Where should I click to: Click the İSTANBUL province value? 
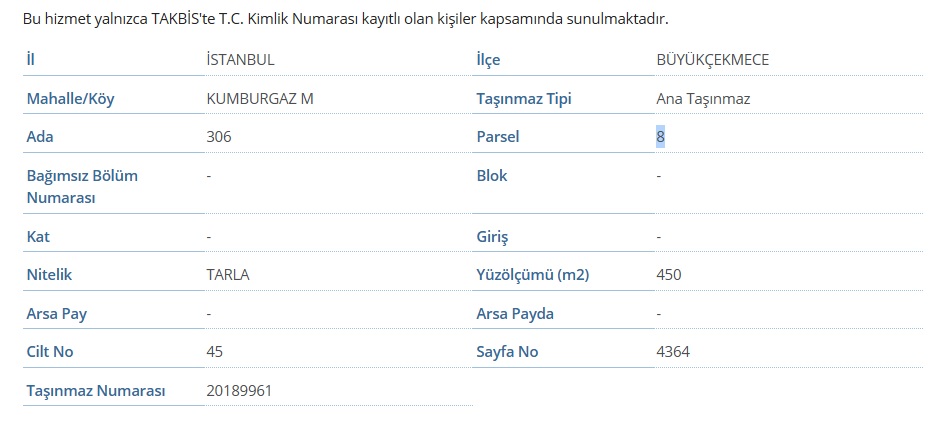pos(240,60)
